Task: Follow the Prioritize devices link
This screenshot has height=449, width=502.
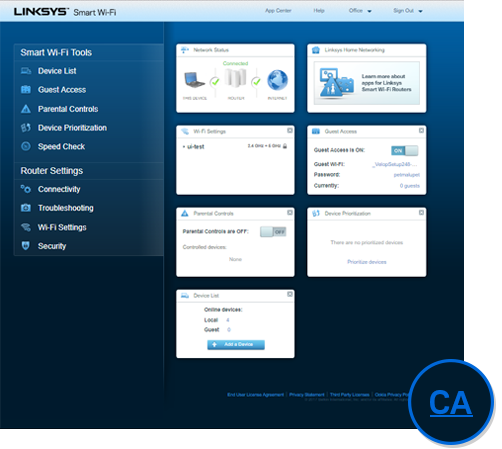Action: [367, 262]
